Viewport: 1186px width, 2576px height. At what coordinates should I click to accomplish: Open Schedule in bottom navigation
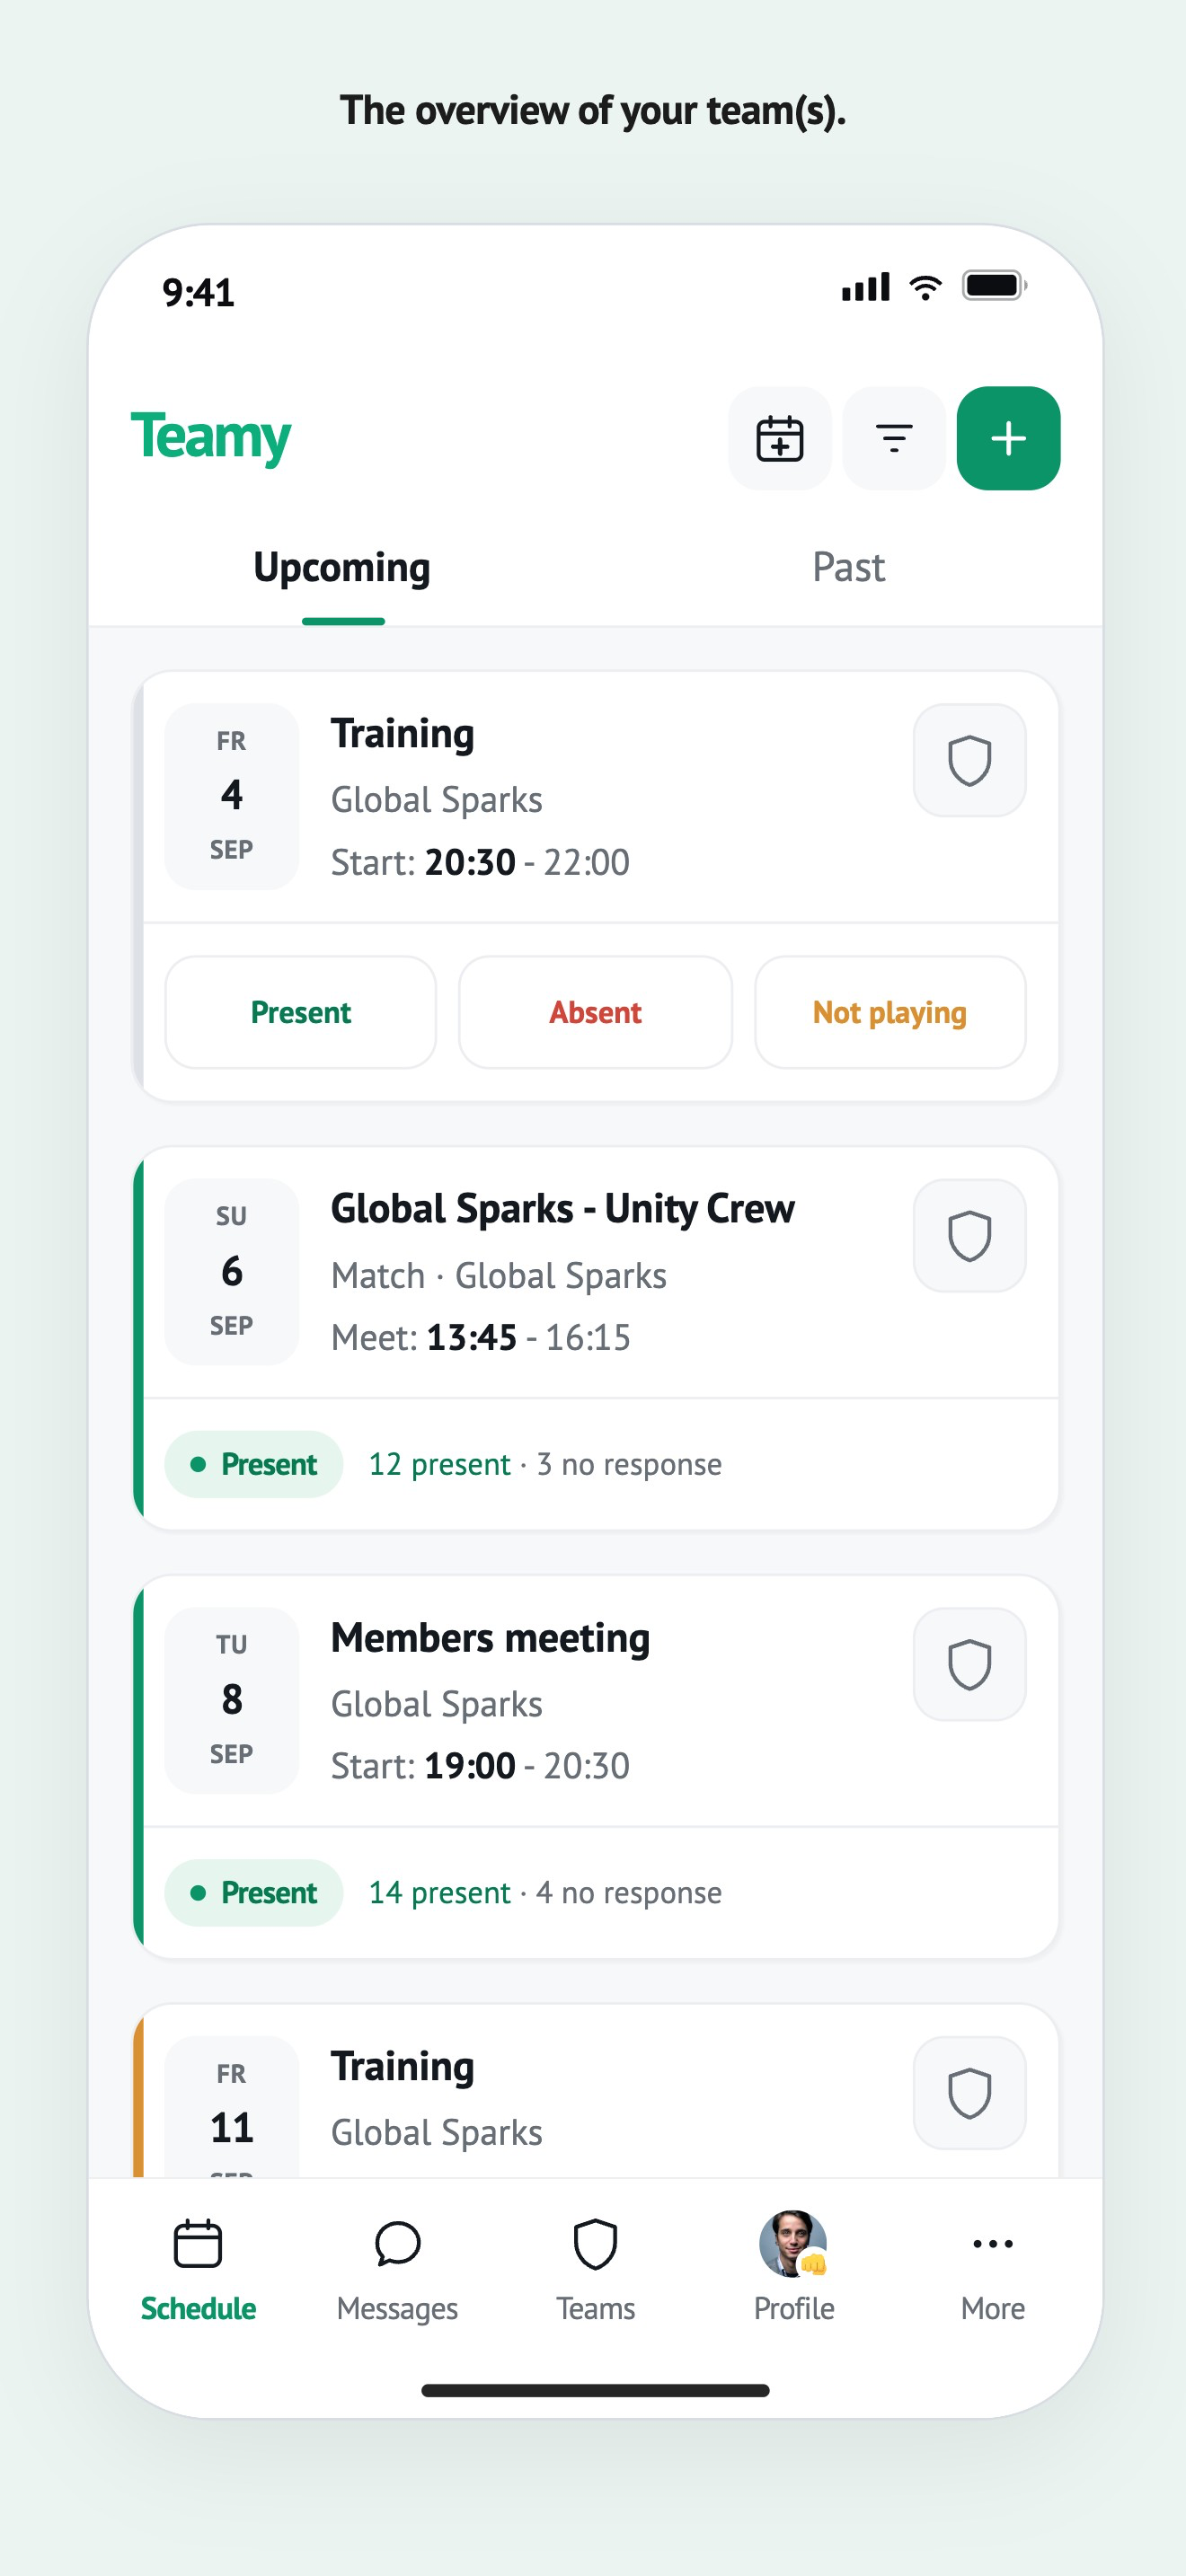(x=198, y=2268)
